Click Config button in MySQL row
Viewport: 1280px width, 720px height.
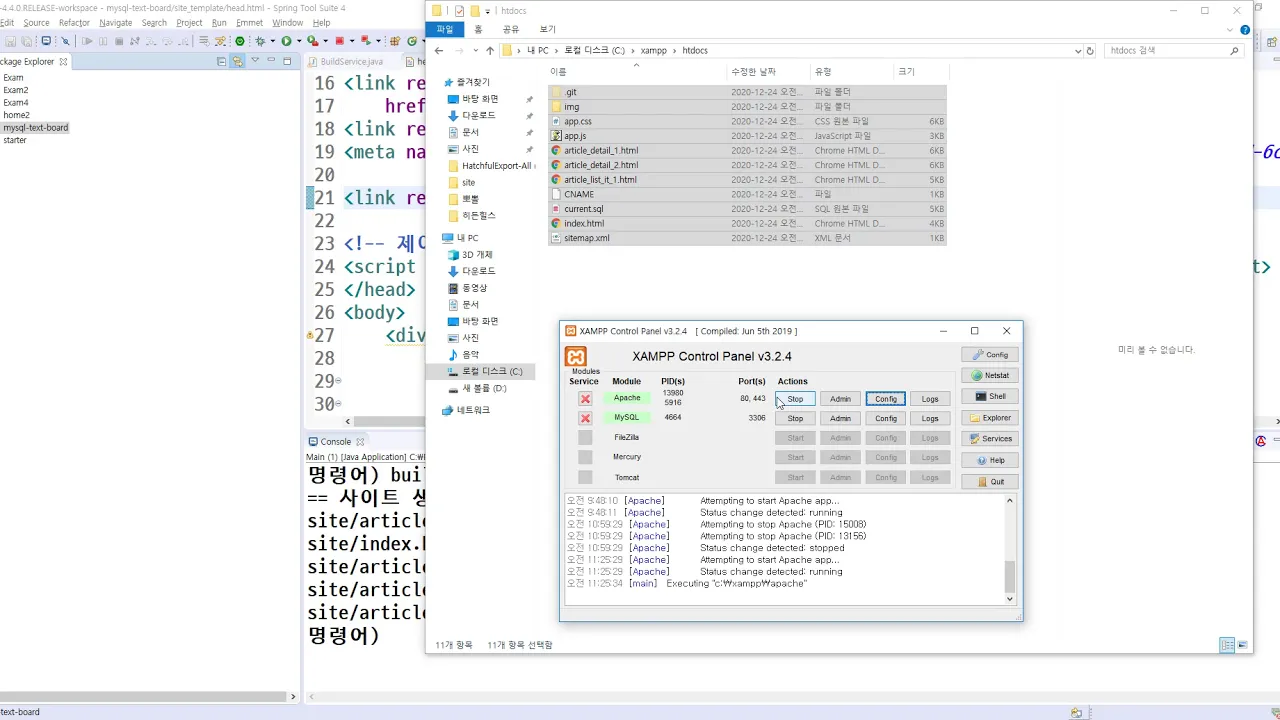coord(886,418)
